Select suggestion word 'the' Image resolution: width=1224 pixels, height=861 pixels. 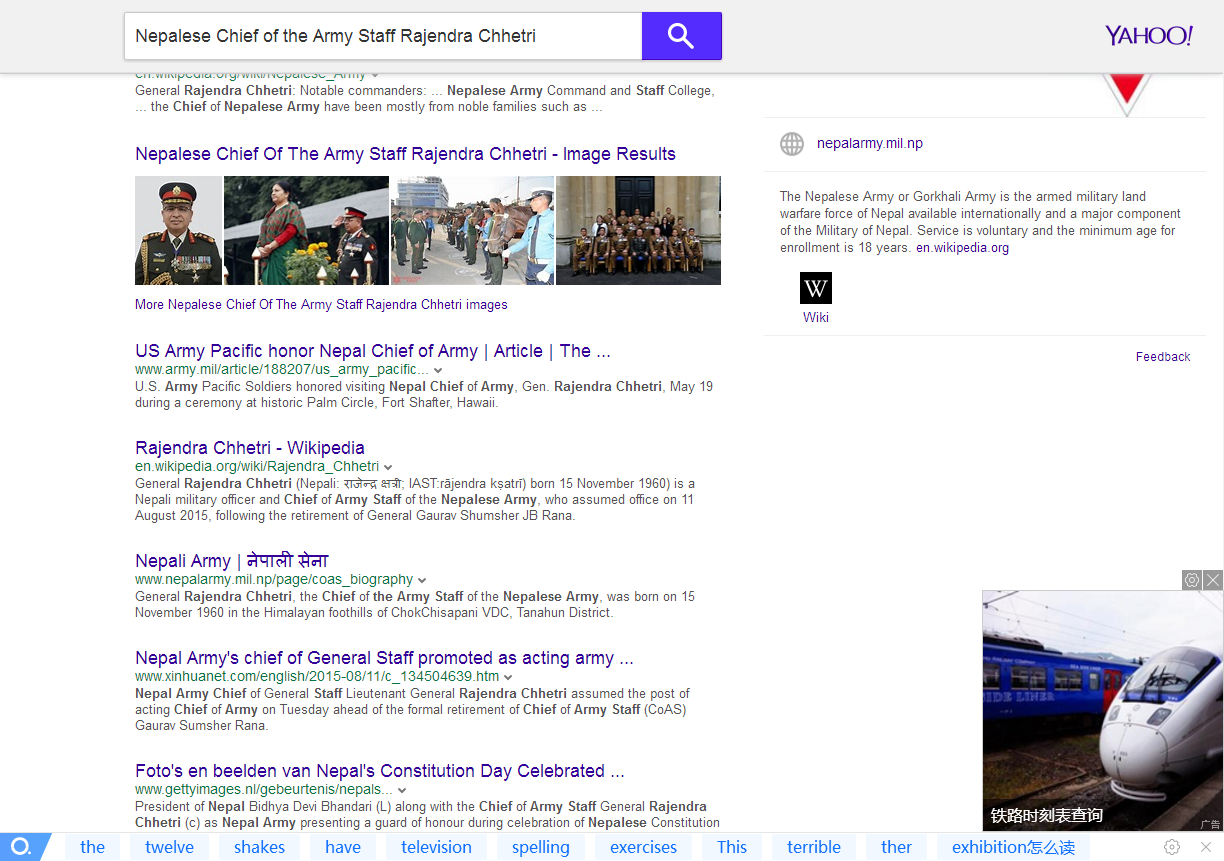pos(93,847)
